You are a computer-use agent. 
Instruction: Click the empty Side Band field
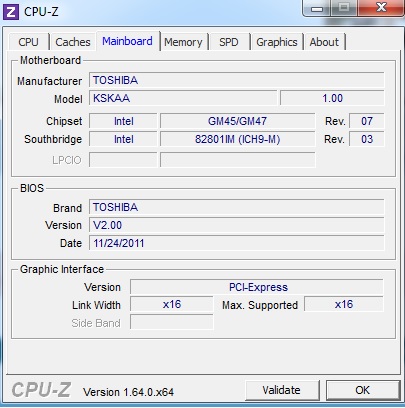(171, 322)
